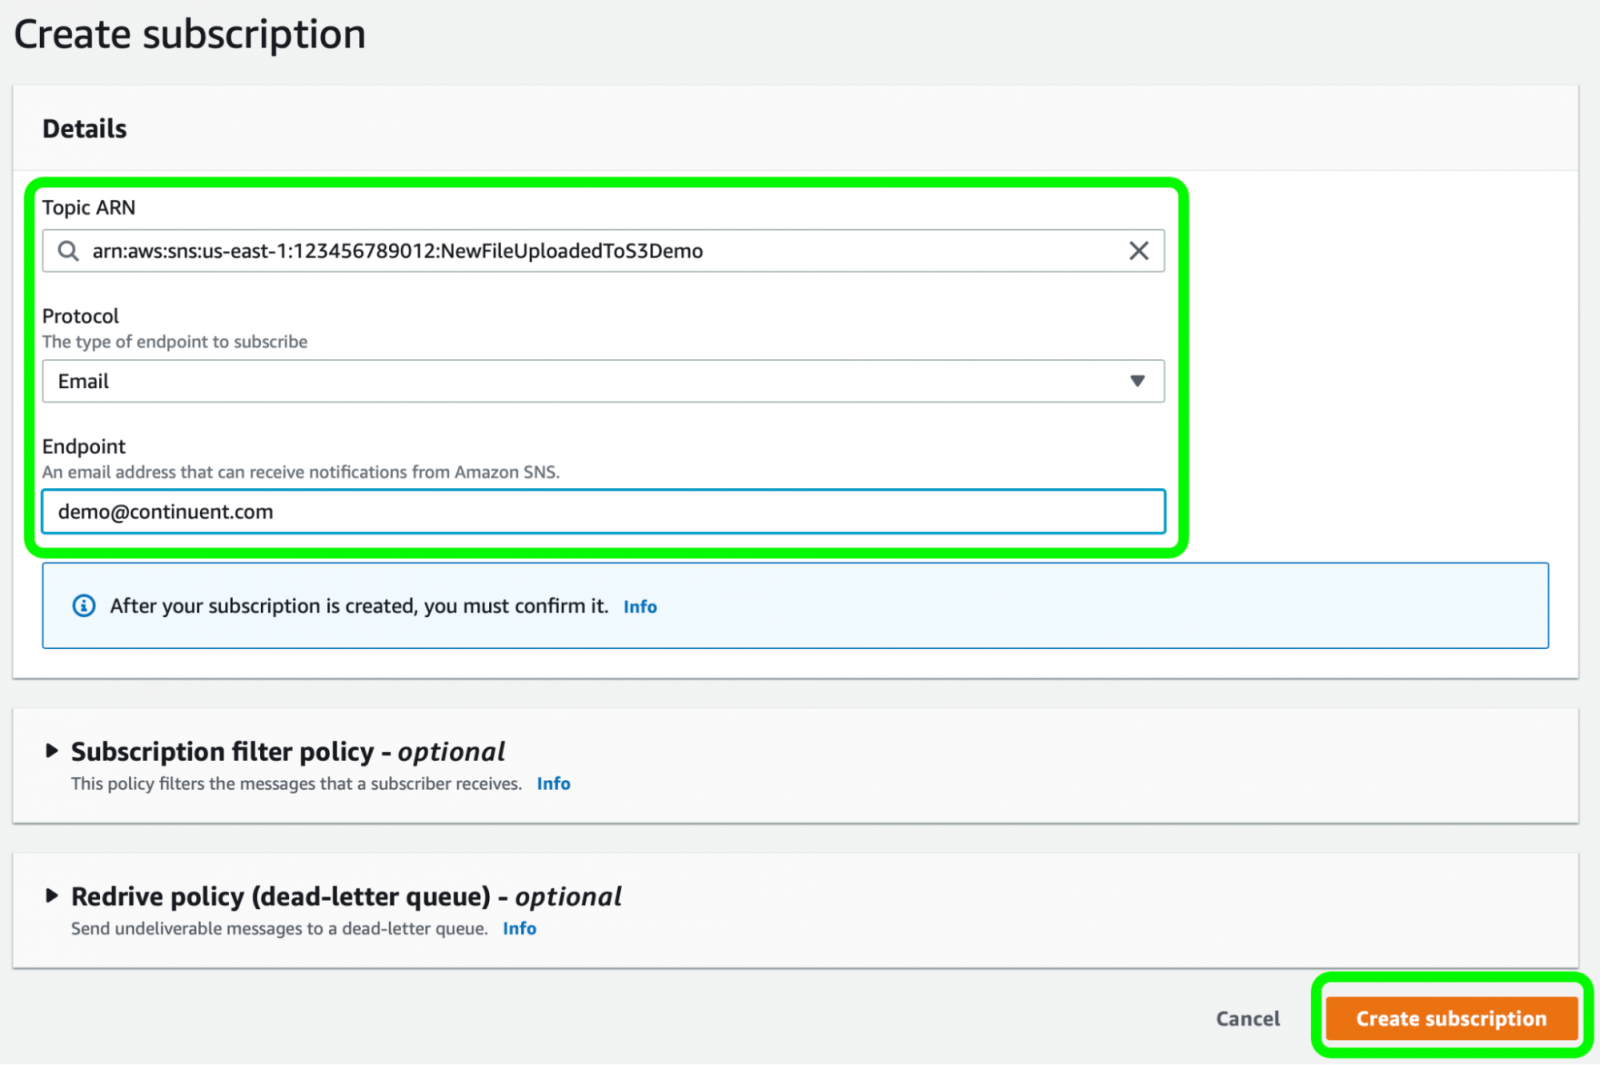1600x1065 pixels.
Task: Click the Cancel button
Action: coord(1247,1018)
